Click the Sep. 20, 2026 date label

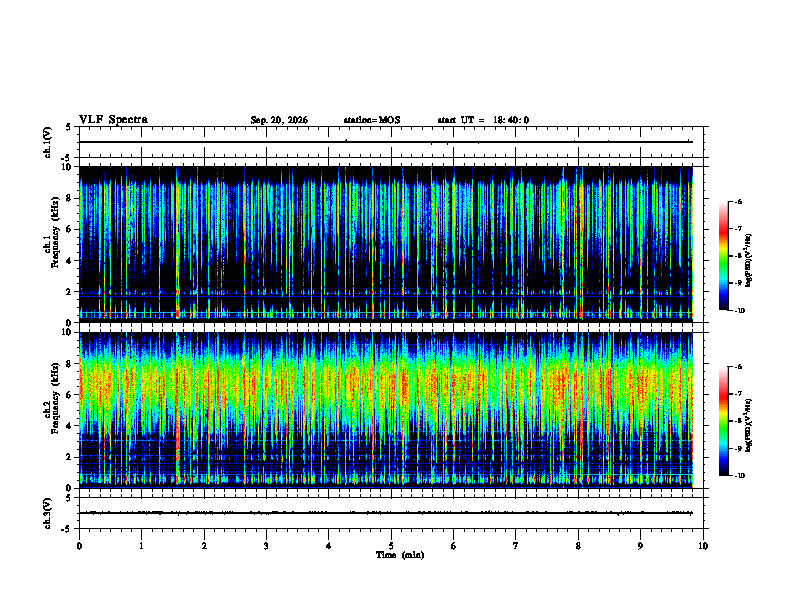[279, 120]
